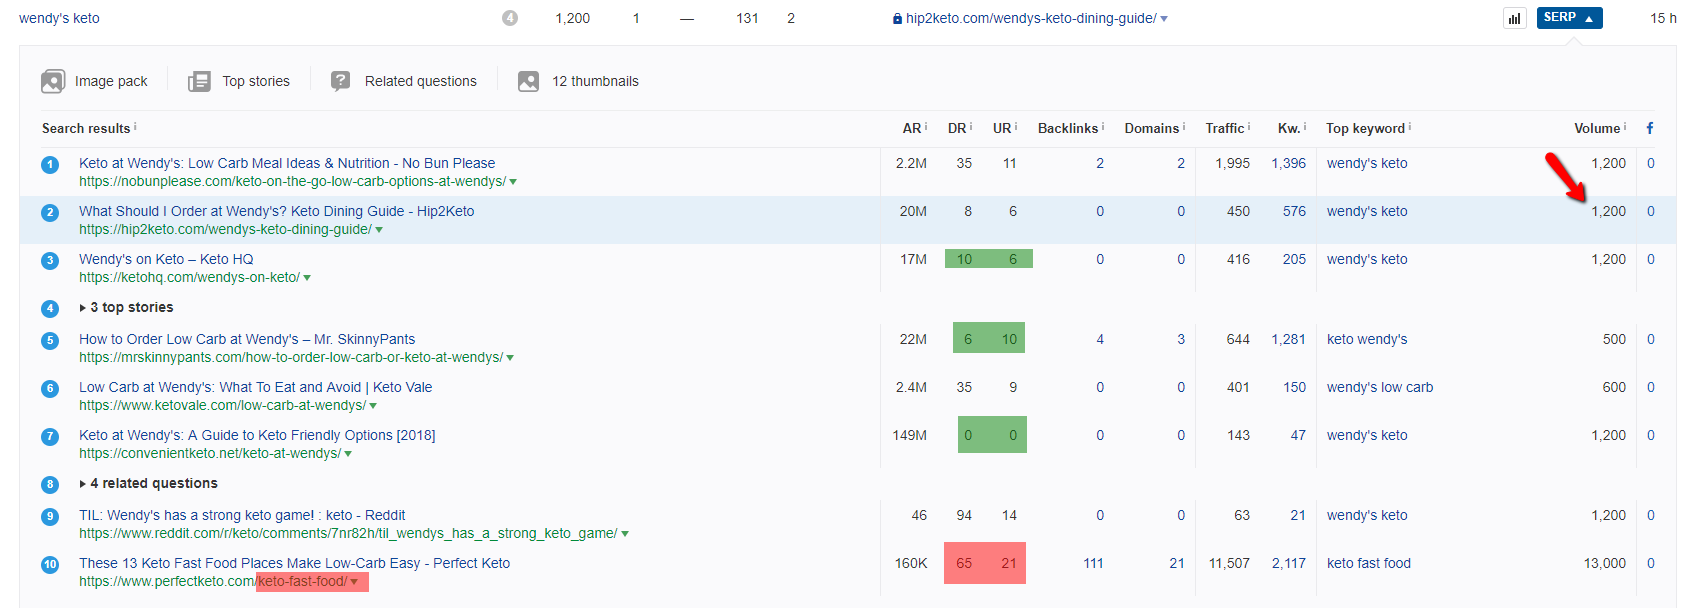Viewport: 1690px width, 608px height.
Task: Click position badge 10 for Perfect Keto result
Action: (x=50, y=564)
